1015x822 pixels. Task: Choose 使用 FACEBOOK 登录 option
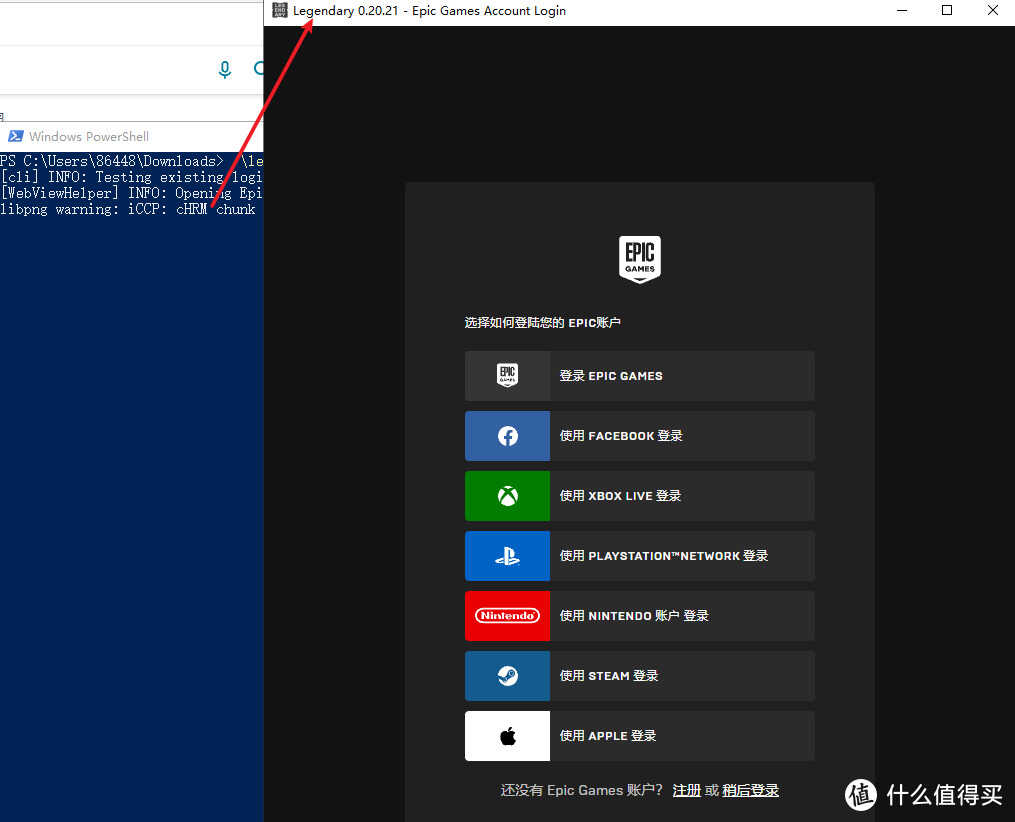(x=640, y=436)
